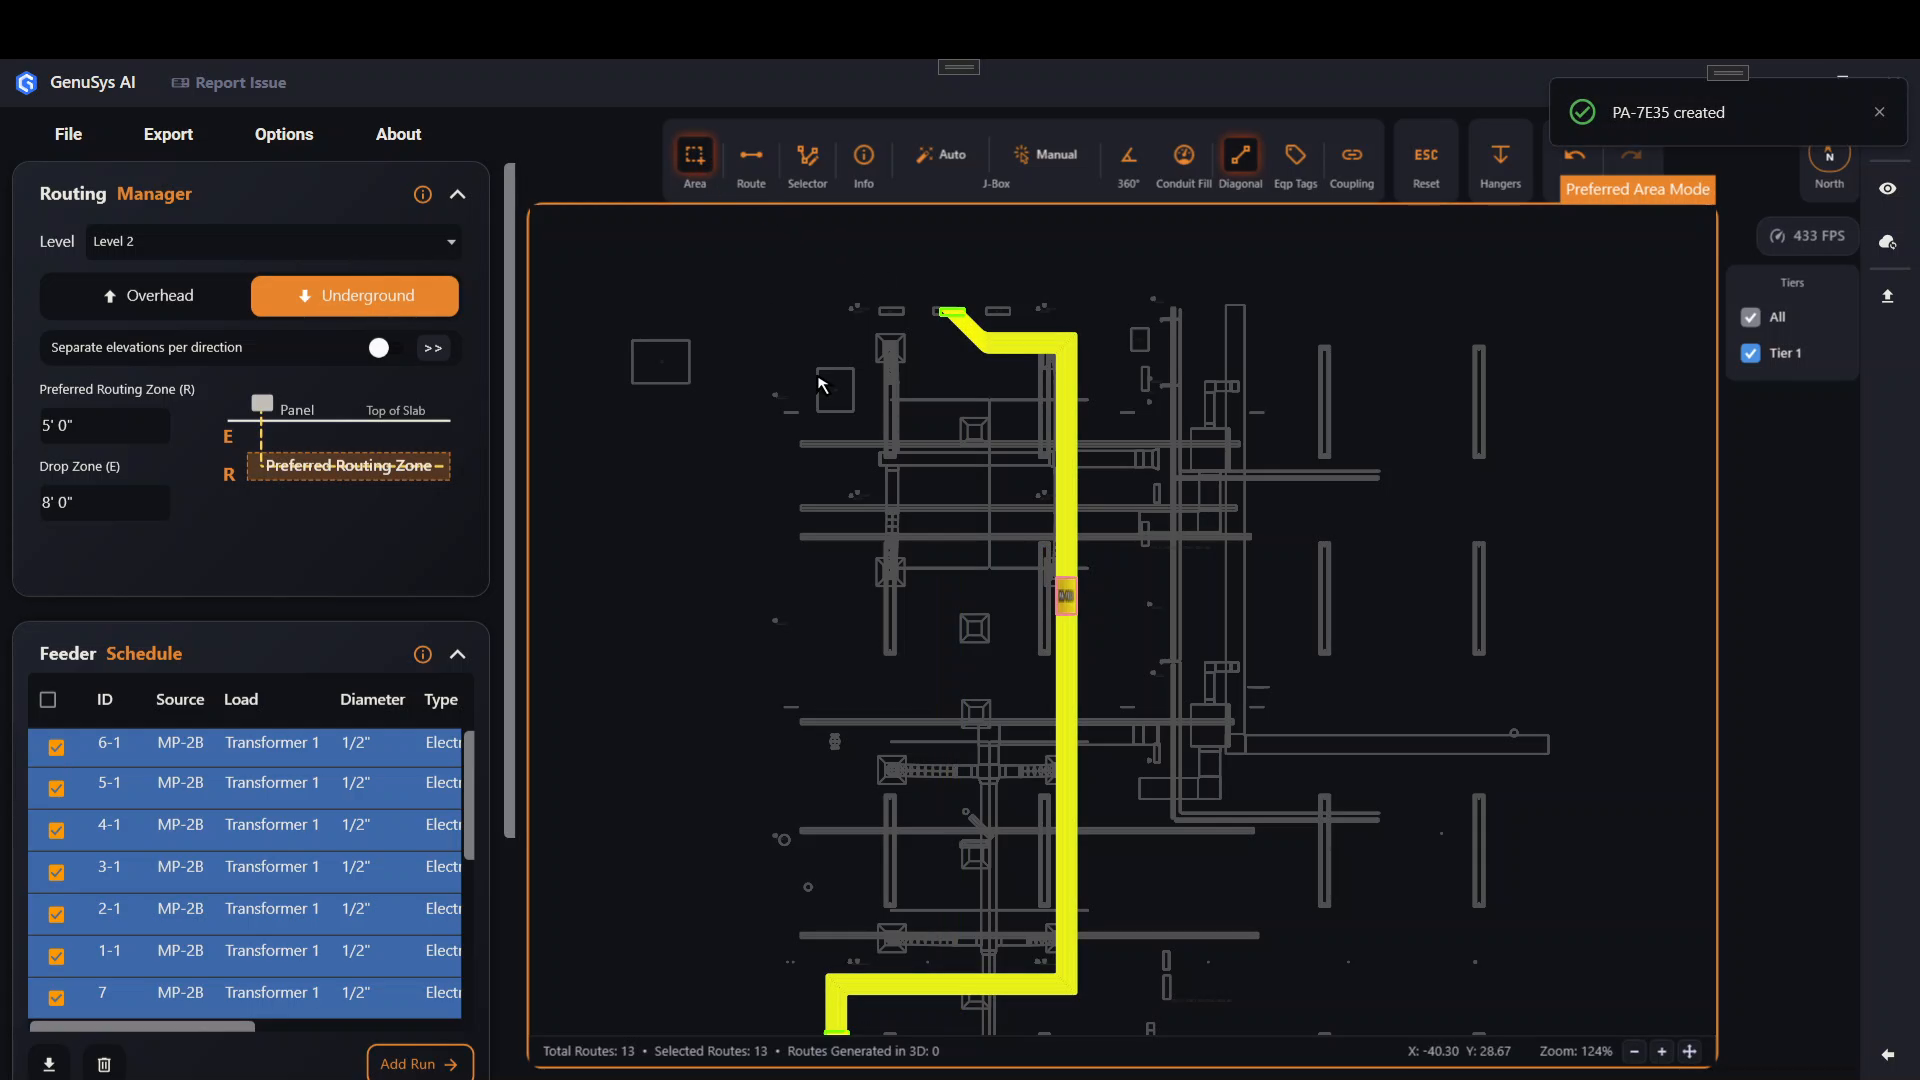Edit the Preferred Routing Zone field

click(x=104, y=426)
